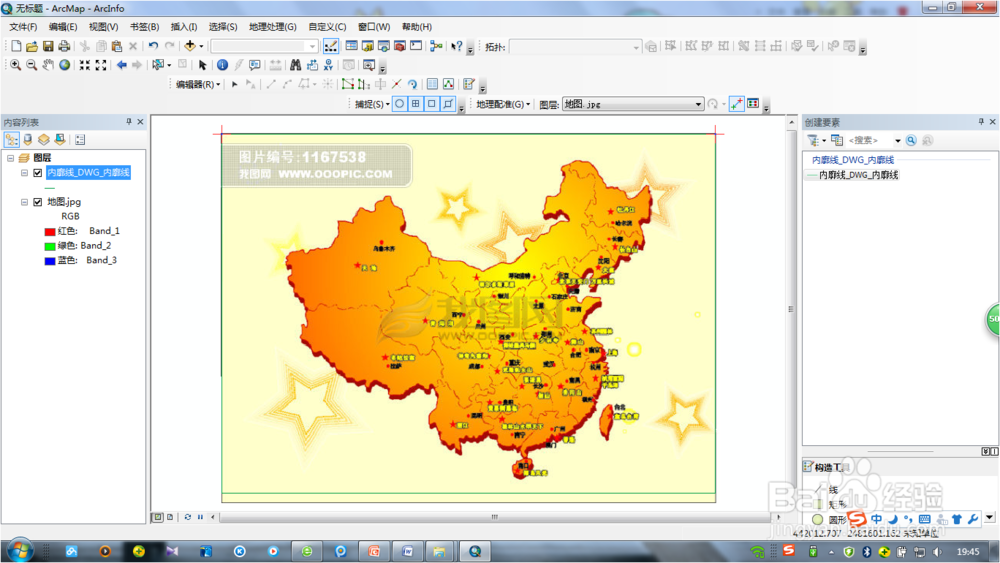The height and width of the screenshot is (563, 1000).
Task: Go back to previous extent
Action: tap(121, 65)
